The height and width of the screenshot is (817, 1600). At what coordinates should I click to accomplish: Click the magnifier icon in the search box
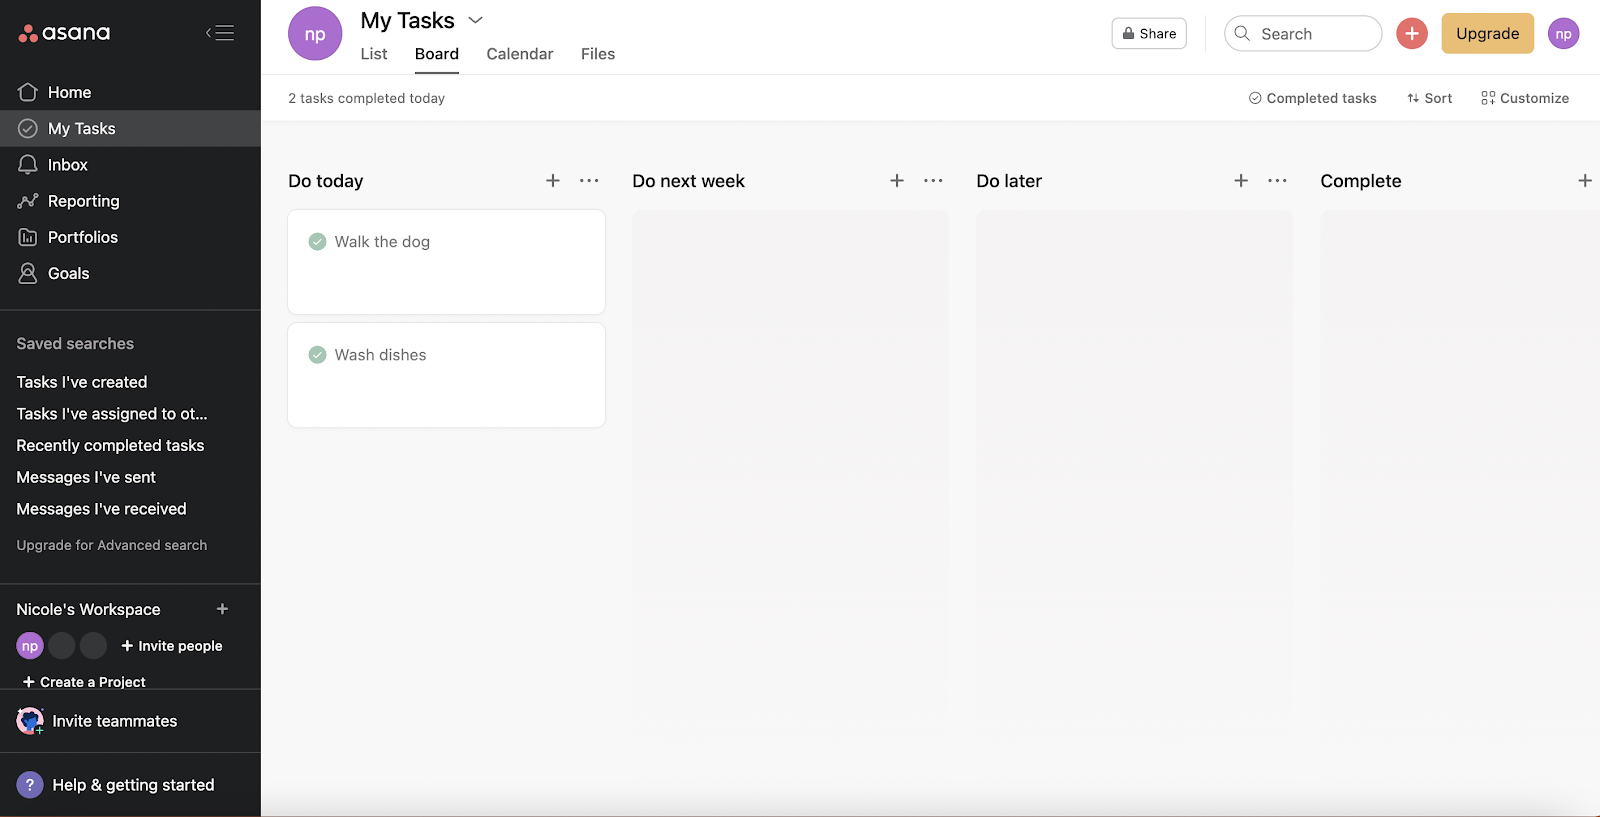(1242, 33)
